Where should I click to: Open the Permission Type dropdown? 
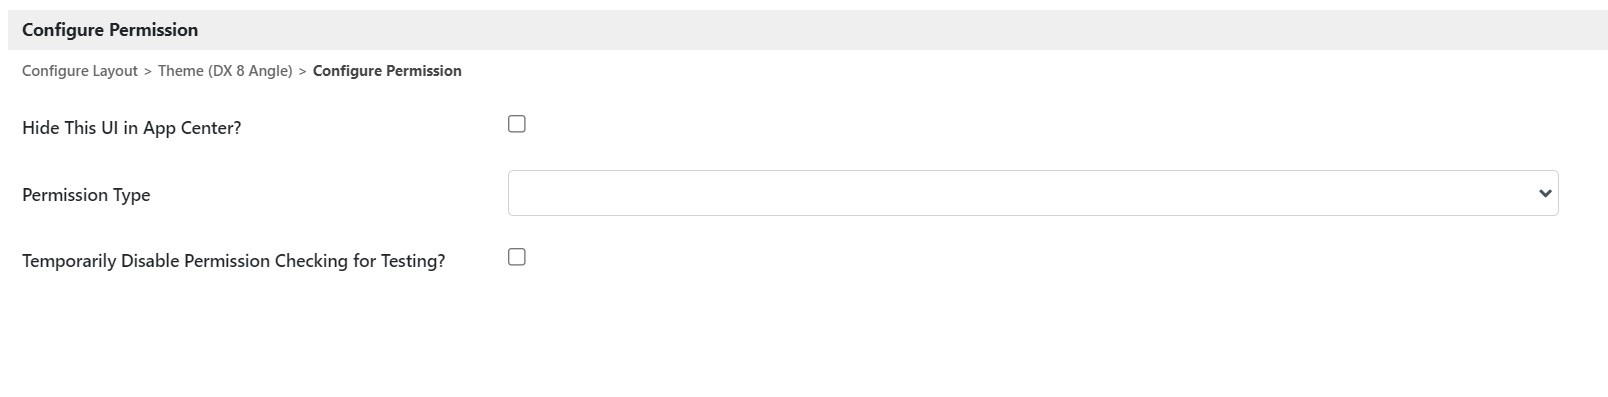pyautogui.click(x=1033, y=193)
